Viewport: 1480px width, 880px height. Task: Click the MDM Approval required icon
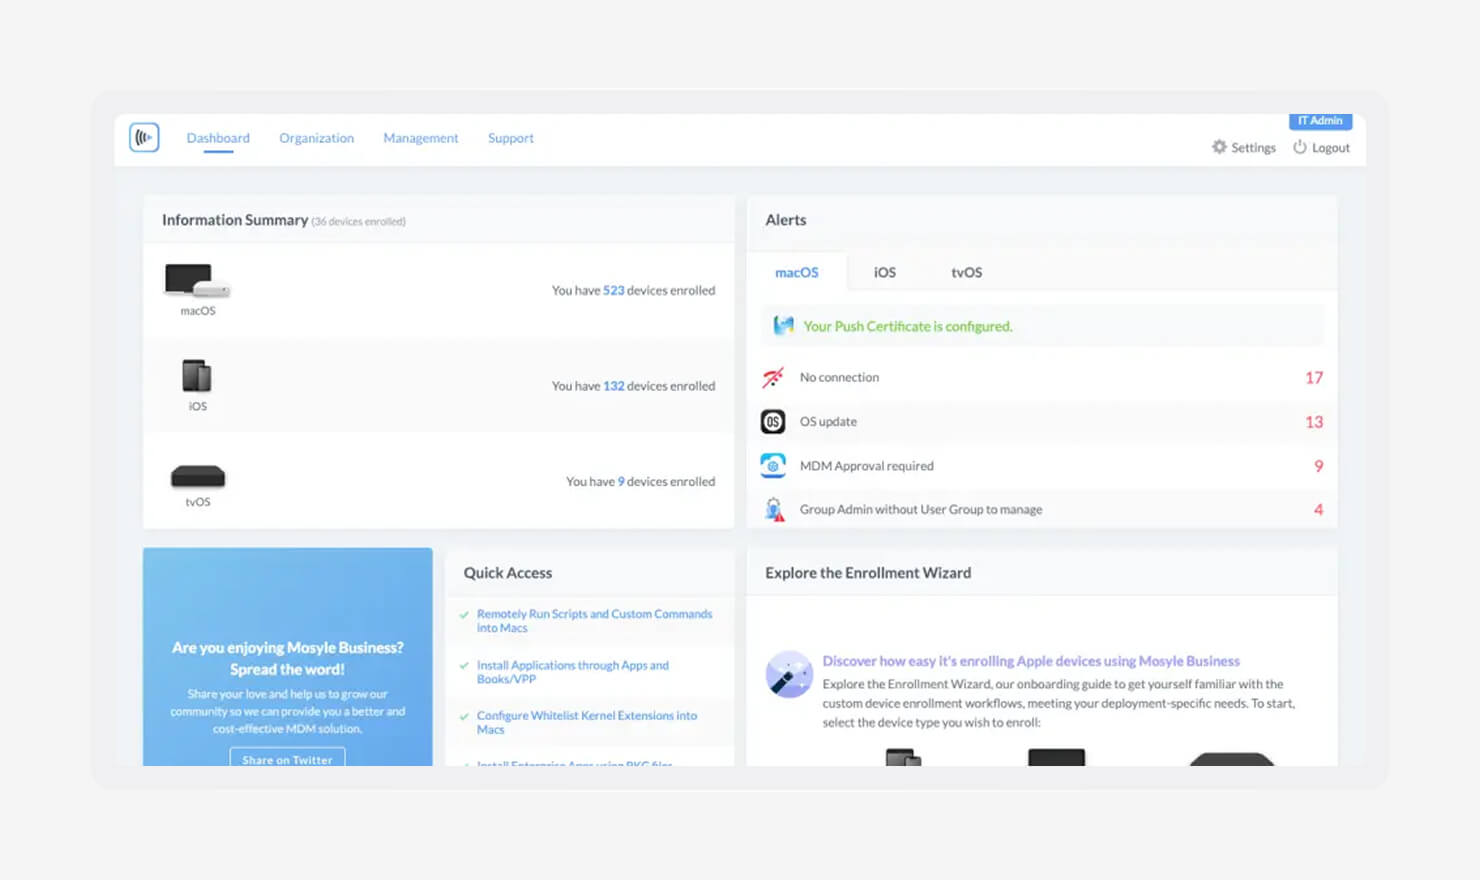(x=773, y=466)
